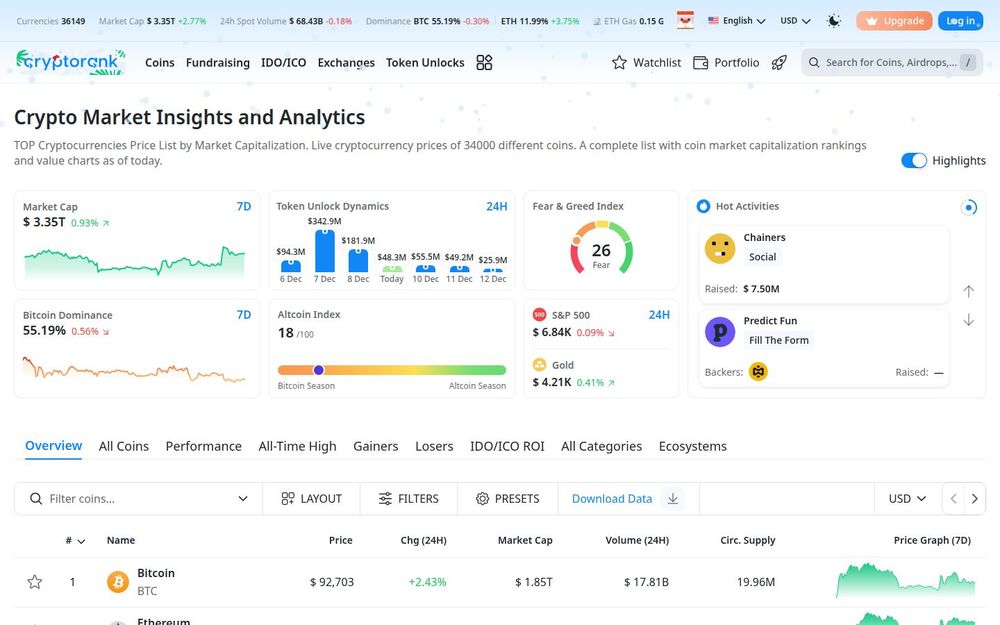
Task: Open the USD currency dropdown in top bar
Action: (795, 21)
